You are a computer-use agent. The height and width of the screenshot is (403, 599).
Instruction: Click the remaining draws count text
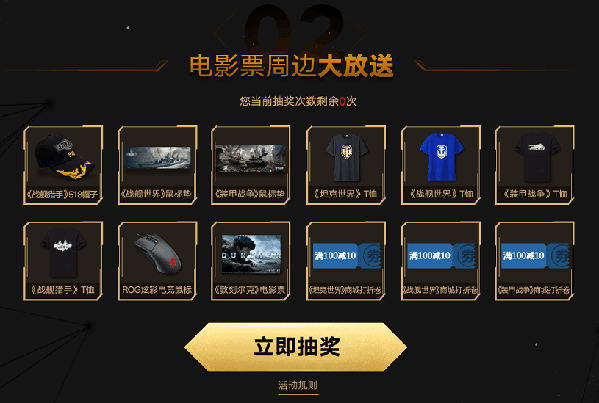tap(298, 101)
